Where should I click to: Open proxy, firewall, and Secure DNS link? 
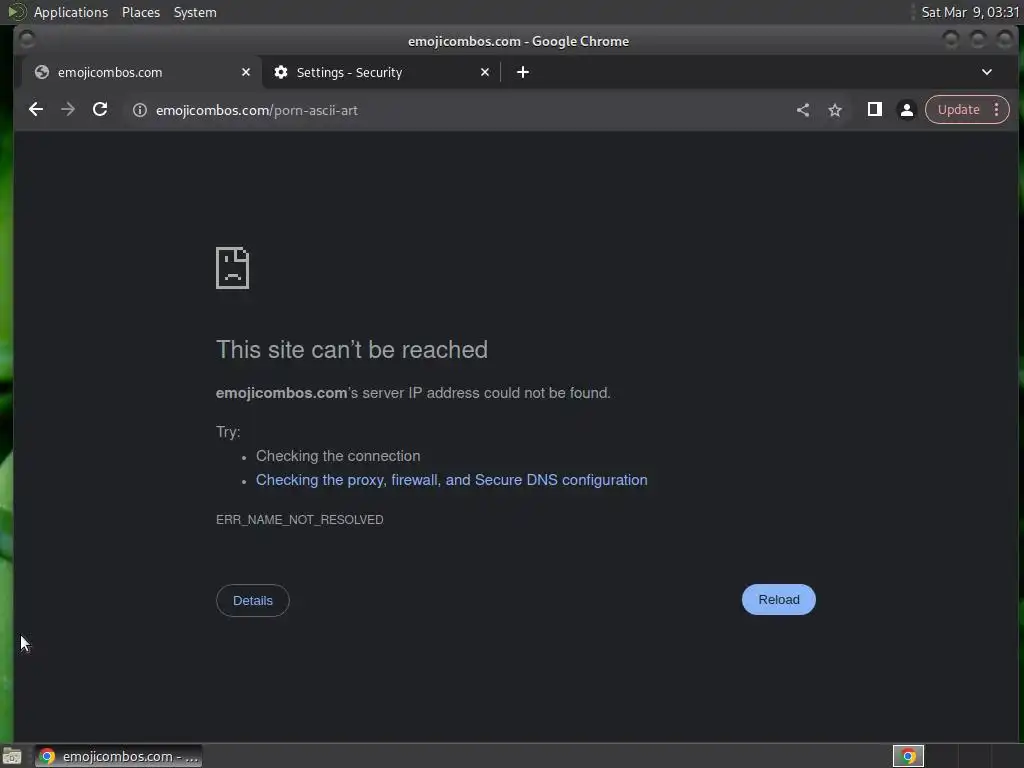pyautogui.click(x=451, y=480)
